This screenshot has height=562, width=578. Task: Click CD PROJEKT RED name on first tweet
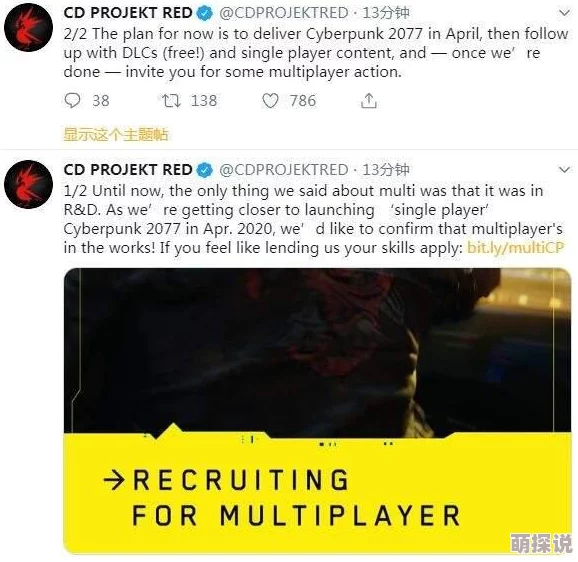click(x=128, y=13)
